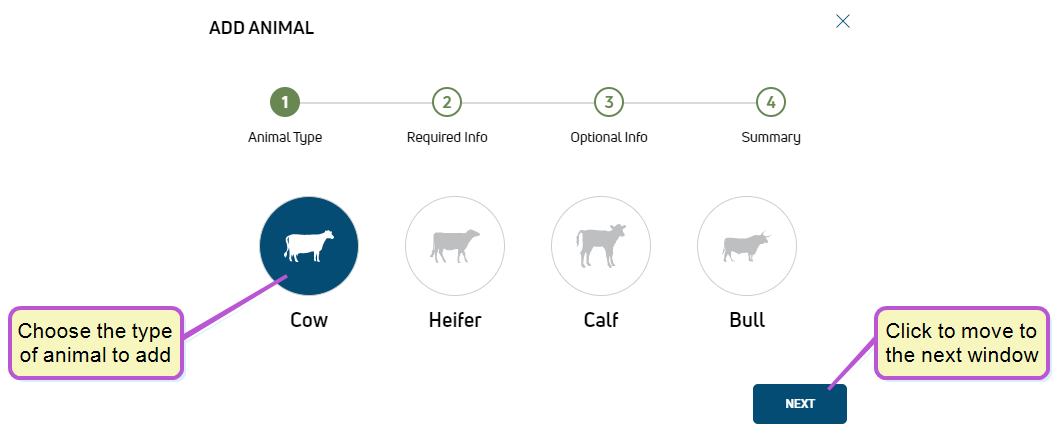Image resolution: width=1062 pixels, height=441 pixels.
Task: Choose the Heifer animal icon
Action: point(454,246)
